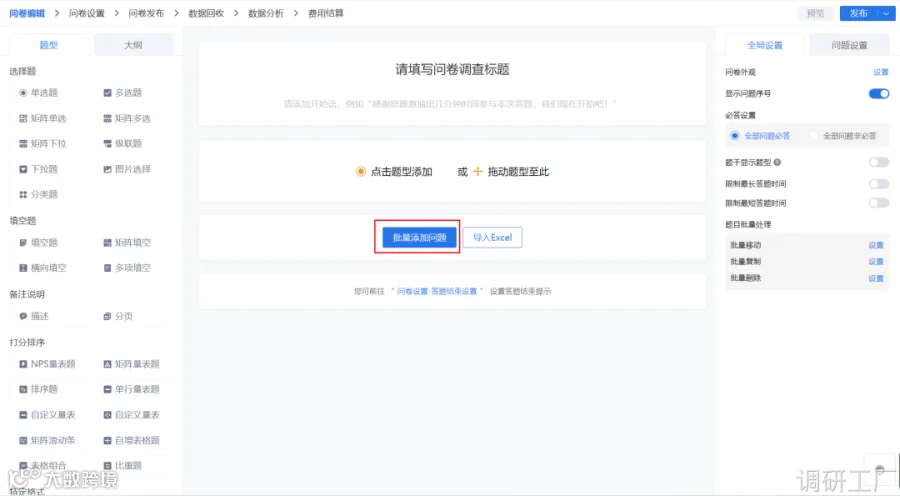Viewport: 900px width, 496px height.
Task: Open the dropdown arrow next to 发布
Action: pyautogui.click(x=886, y=13)
